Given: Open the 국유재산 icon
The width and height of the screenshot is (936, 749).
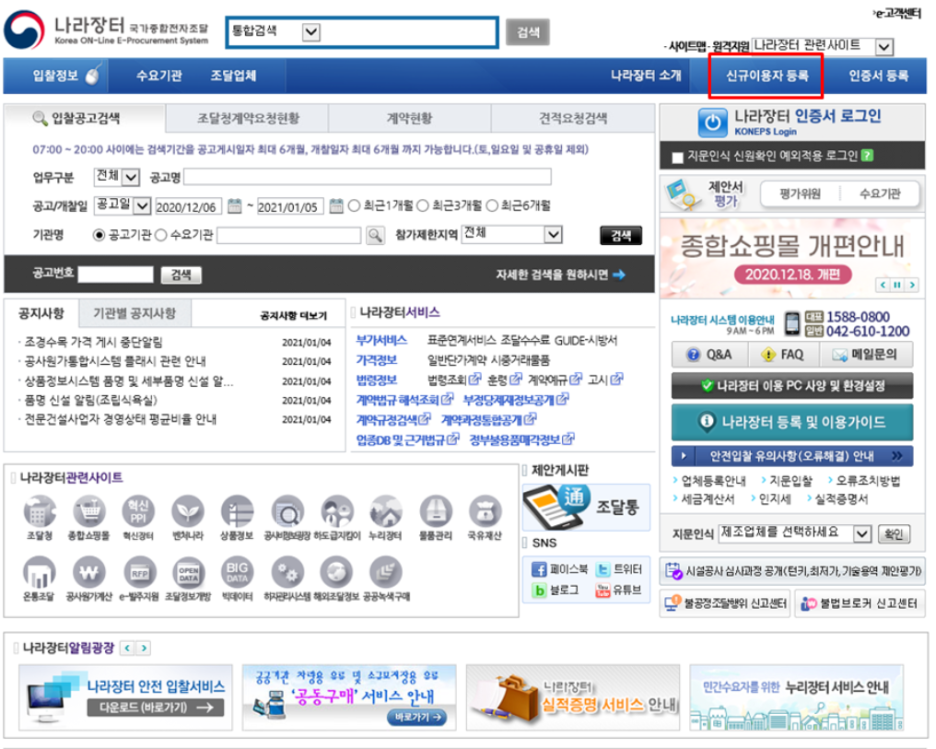Looking at the screenshot, I should [485, 512].
